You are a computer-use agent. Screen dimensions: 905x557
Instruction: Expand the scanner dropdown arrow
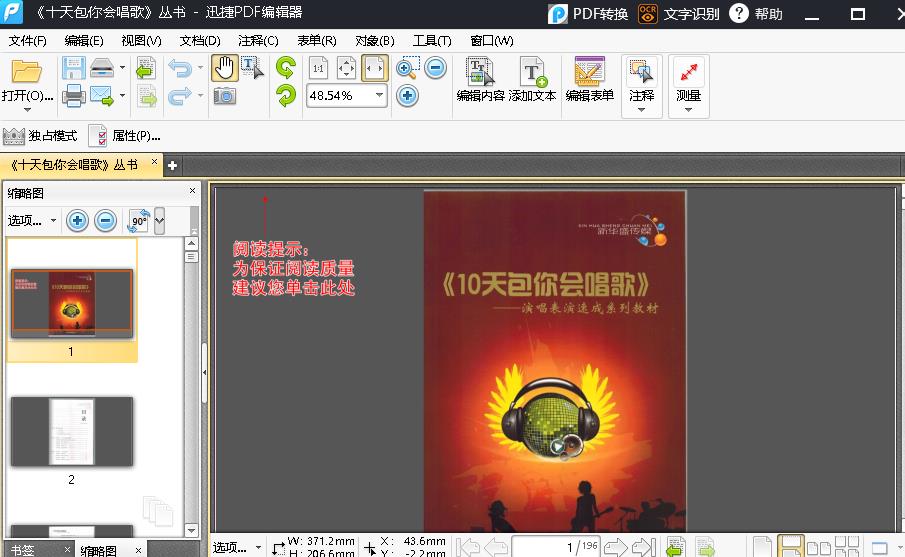[122, 68]
